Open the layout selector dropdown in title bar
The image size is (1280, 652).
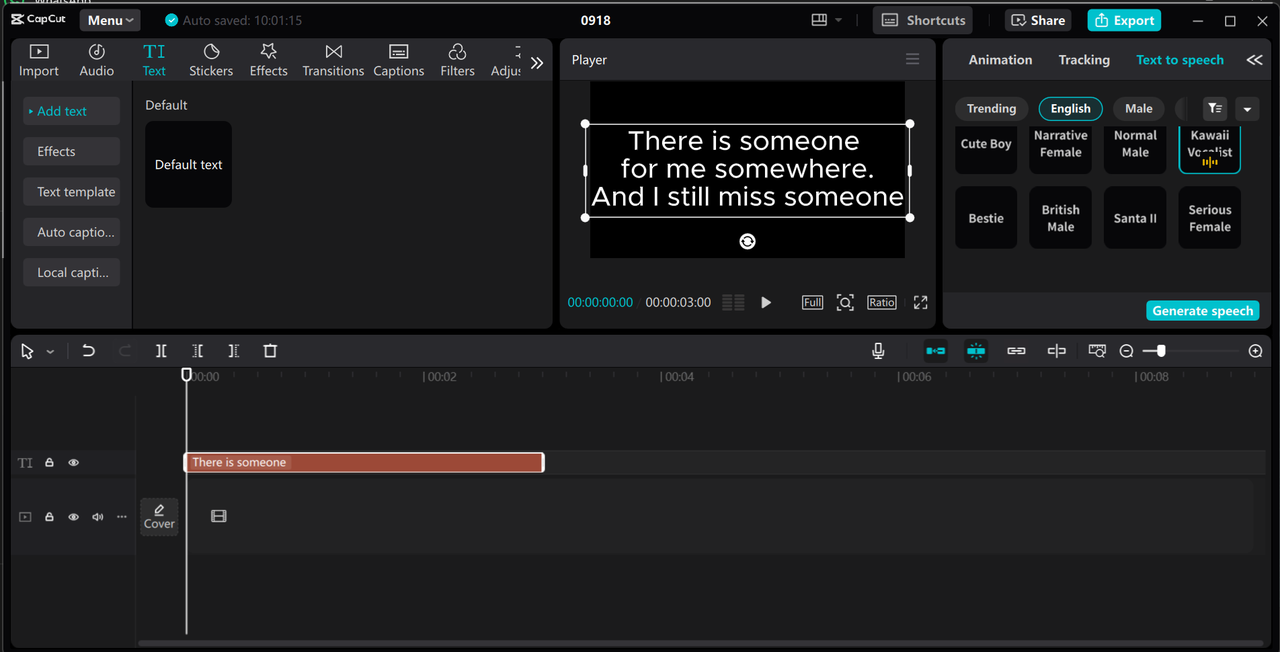(x=827, y=20)
